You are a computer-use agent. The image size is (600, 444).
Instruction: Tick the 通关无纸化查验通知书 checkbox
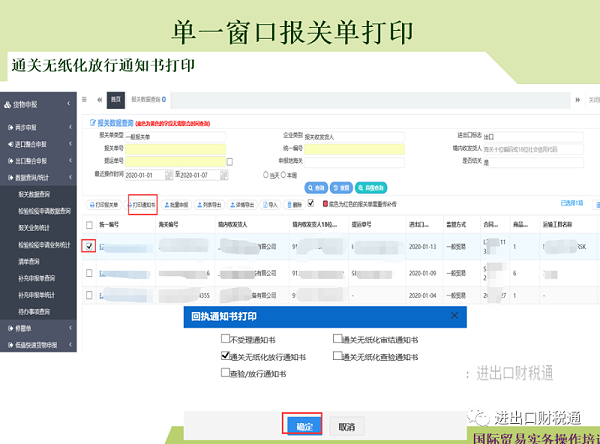pyautogui.click(x=337, y=356)
